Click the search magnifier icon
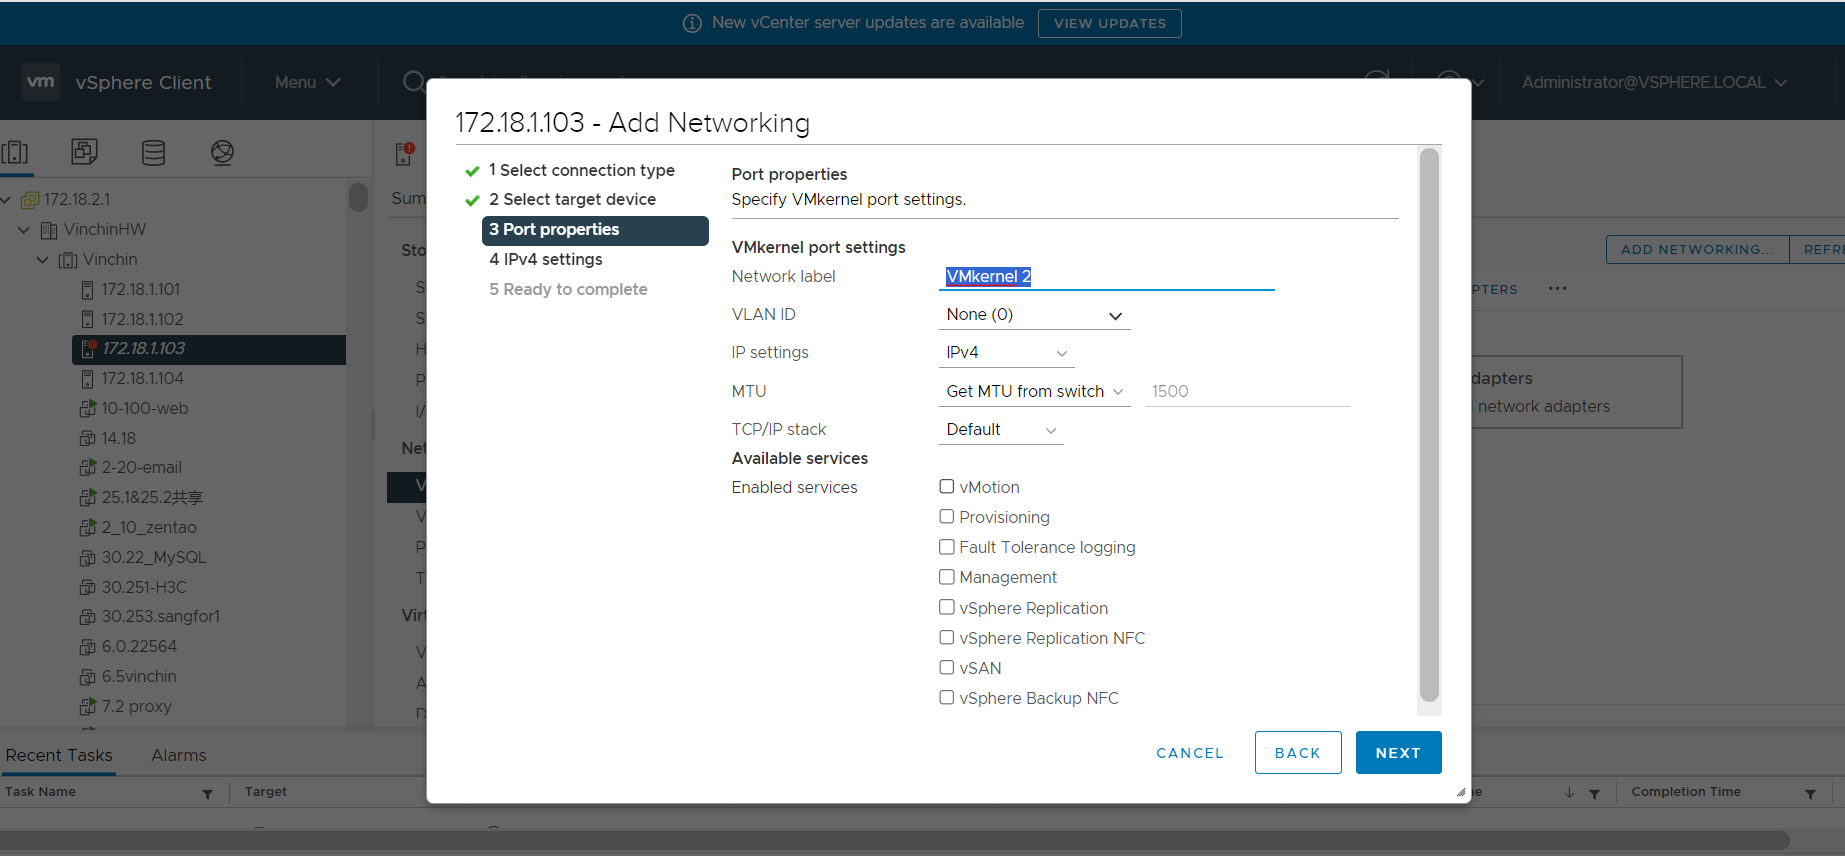The image size is (1845, 856). click(x=414, y=82)
